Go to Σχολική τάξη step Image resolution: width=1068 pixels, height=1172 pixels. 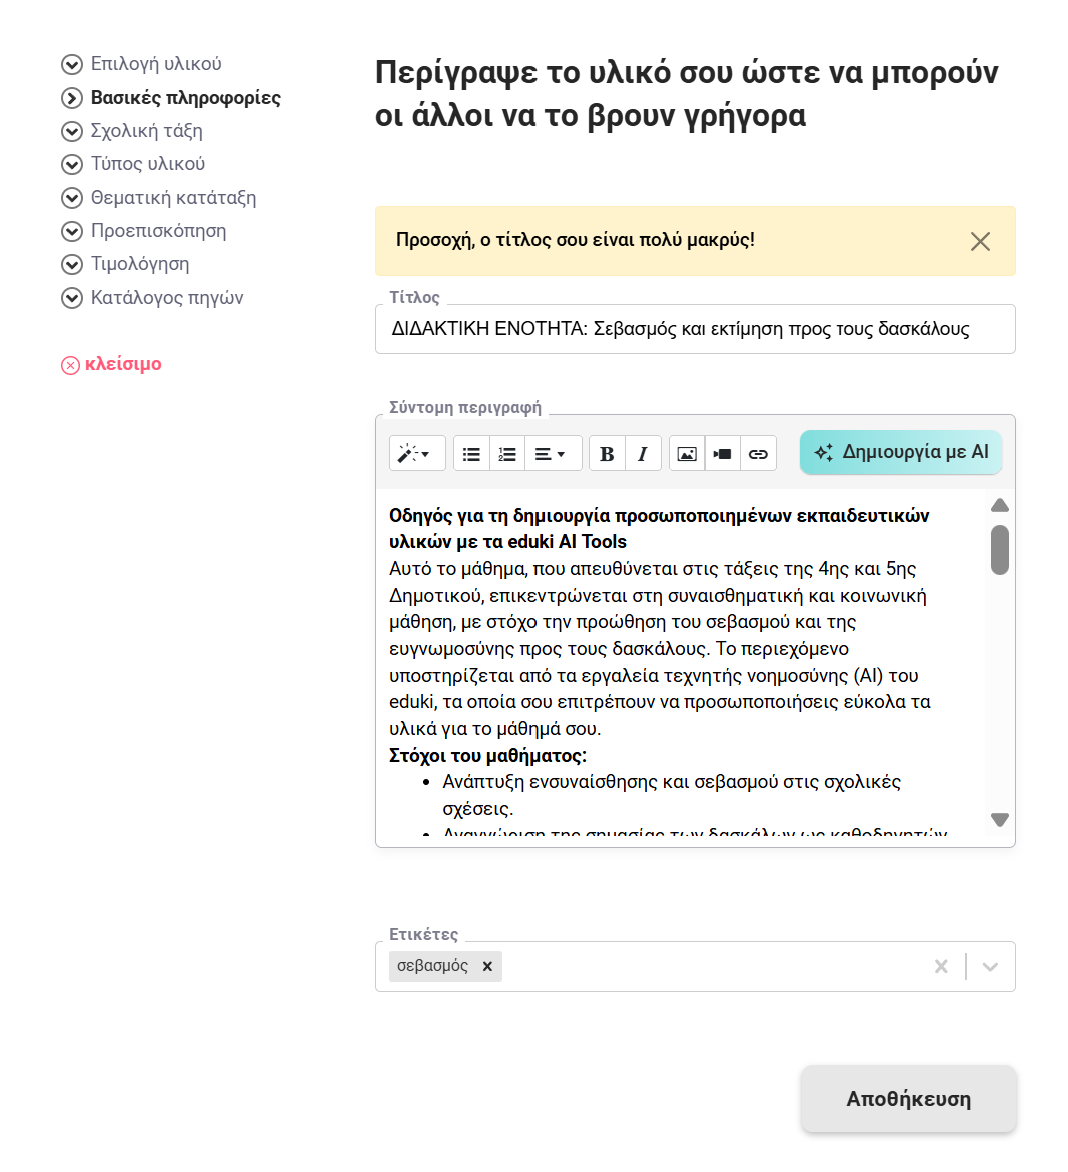click(146, 131)
